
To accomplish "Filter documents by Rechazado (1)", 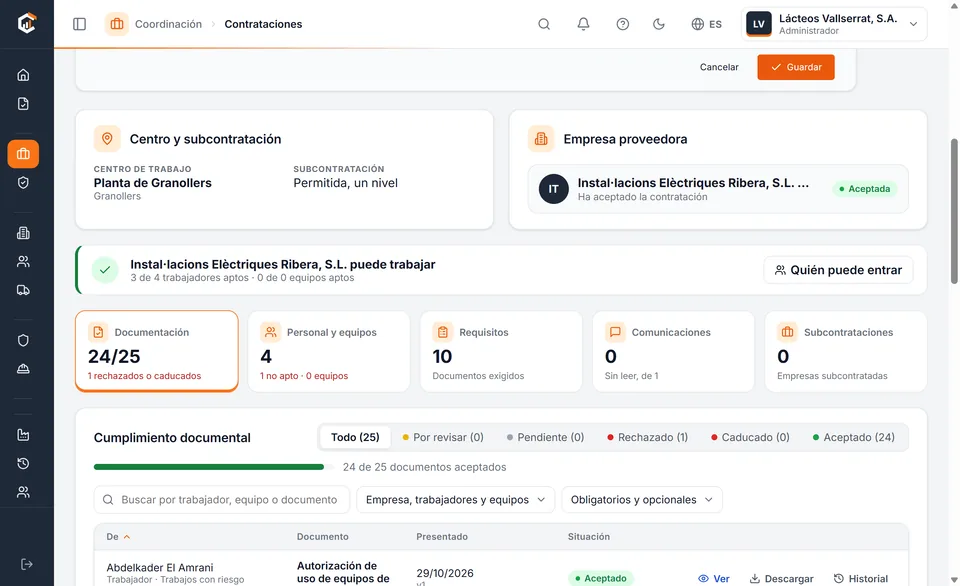I will click(647, 437).
